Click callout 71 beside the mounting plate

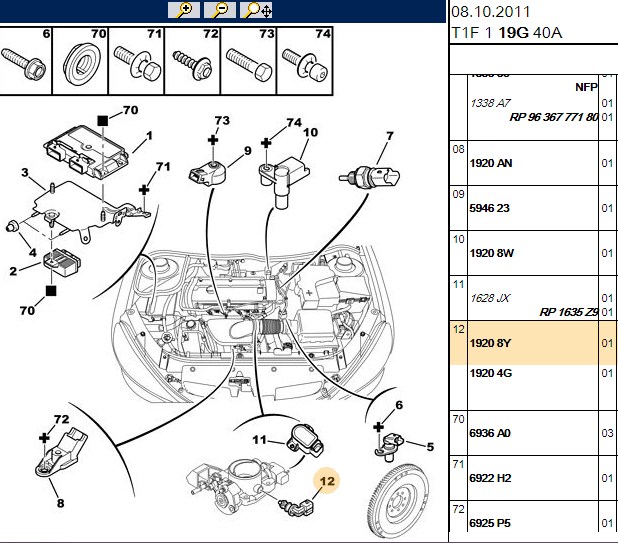[x=163, y=167]
